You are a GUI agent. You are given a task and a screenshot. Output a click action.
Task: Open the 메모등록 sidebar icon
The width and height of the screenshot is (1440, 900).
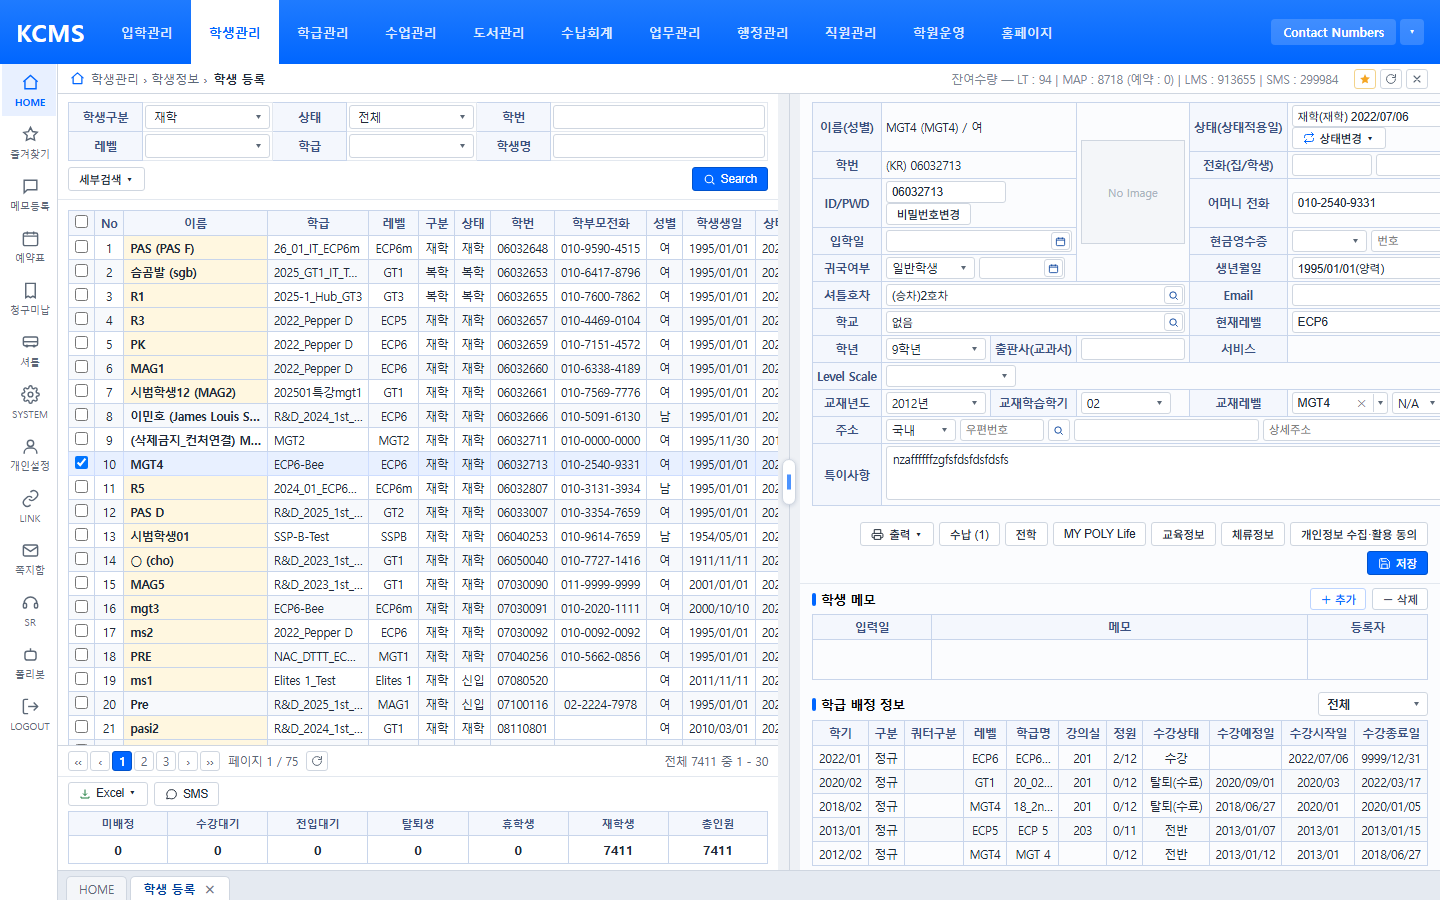point(30,194)
